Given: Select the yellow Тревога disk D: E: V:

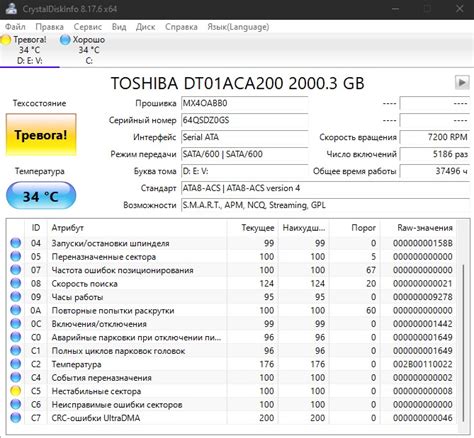Looking at the screenshot, I should click(x=25, y=50).
